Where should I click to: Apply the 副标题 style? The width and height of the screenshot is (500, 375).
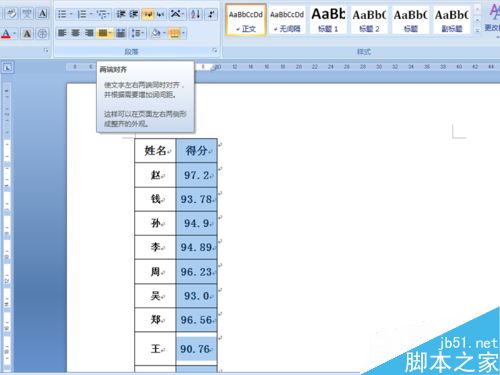452,19
